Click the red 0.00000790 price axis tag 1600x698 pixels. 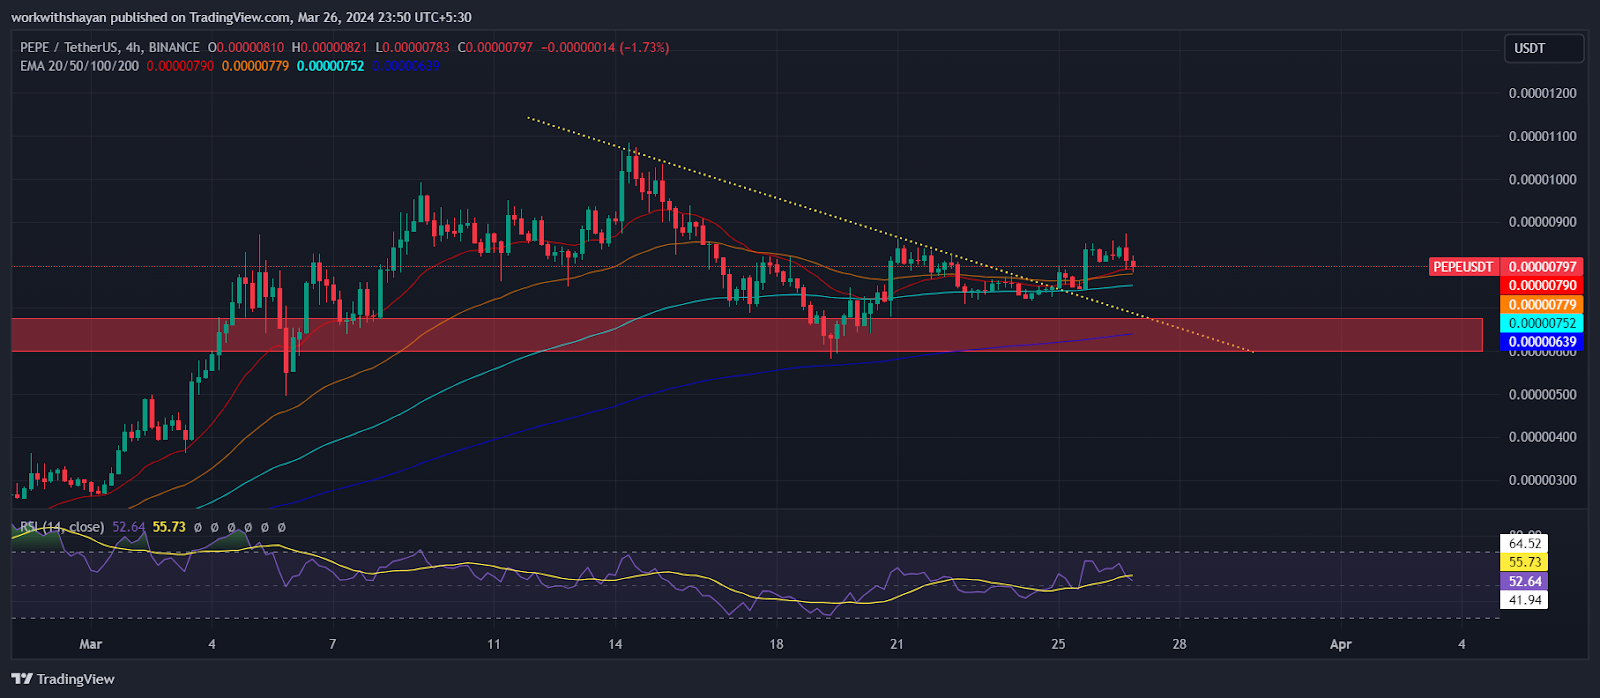point(1542,286)
